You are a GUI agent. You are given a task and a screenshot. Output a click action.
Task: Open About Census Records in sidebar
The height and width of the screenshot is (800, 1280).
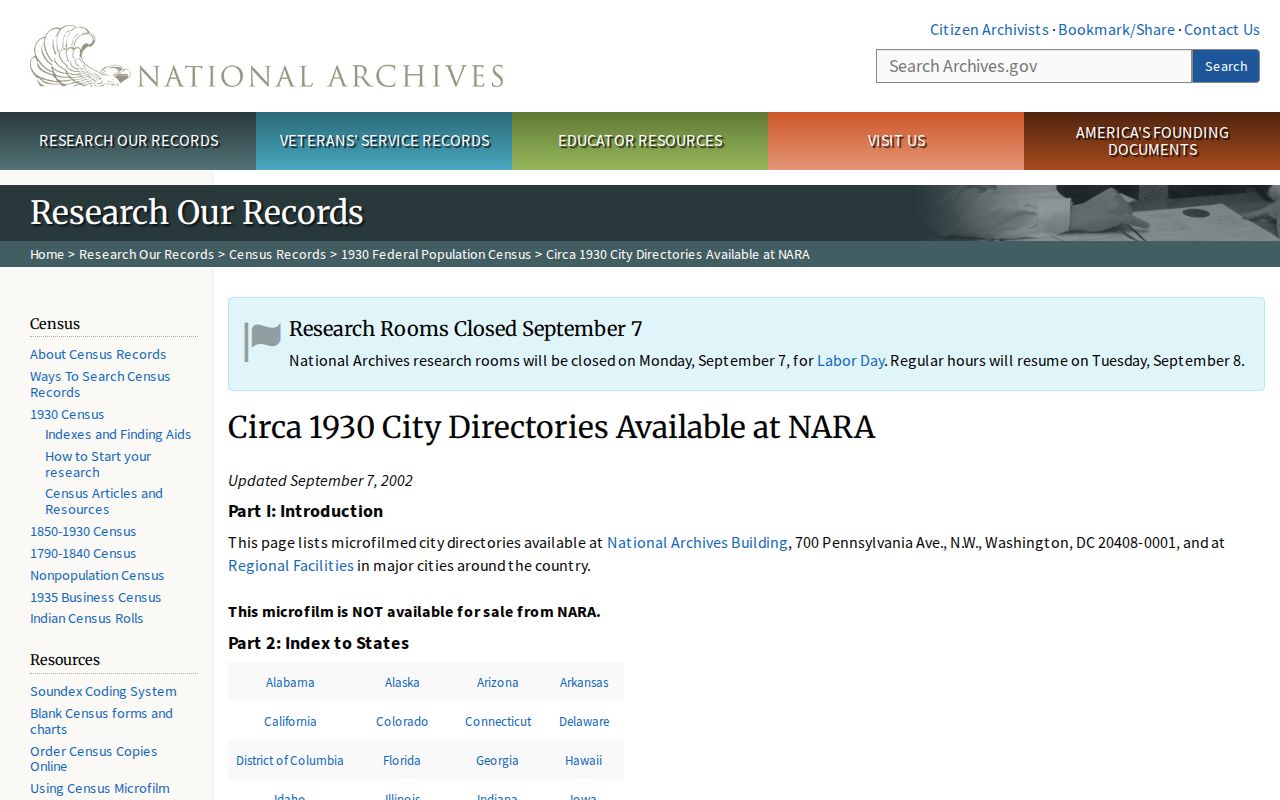98,354
